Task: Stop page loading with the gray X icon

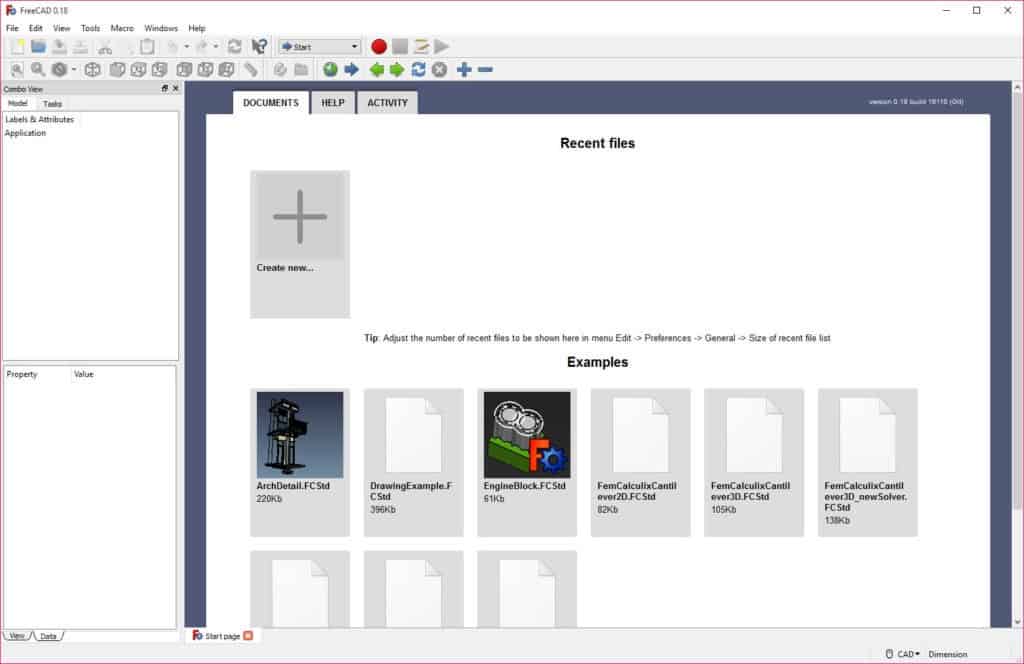Action: click(x=440, y=69)
